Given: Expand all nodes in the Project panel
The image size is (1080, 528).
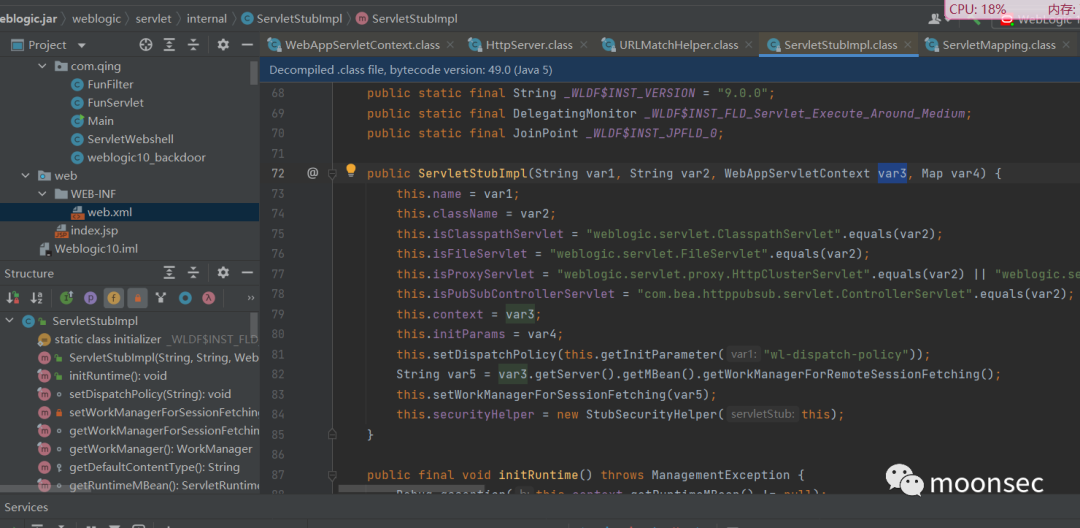Looking at the screenshot, I should pos(169,45).
